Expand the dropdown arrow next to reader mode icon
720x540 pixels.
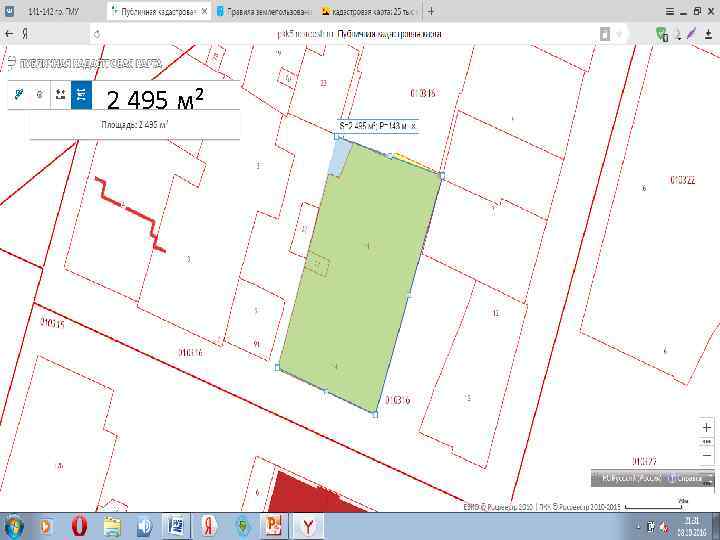pos(619,34)
